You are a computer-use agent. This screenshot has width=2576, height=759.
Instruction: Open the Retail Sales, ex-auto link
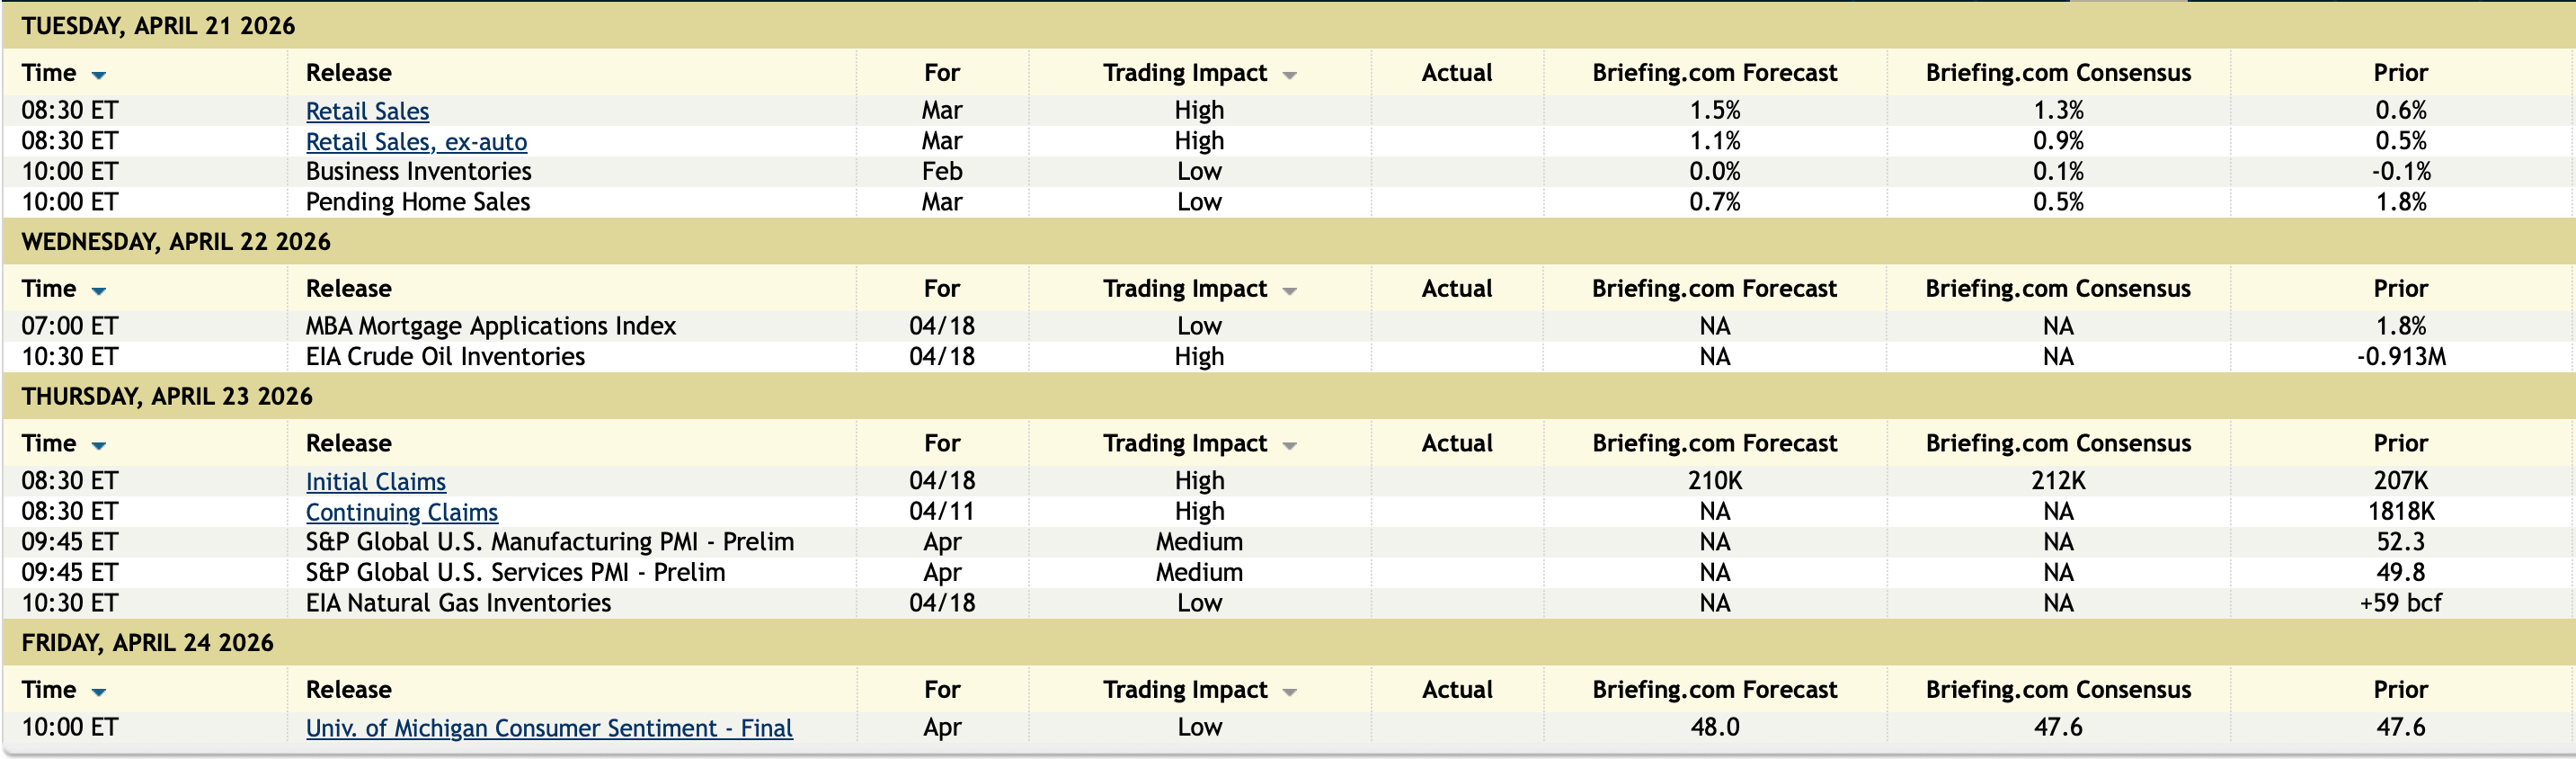(x=416, y=142)
